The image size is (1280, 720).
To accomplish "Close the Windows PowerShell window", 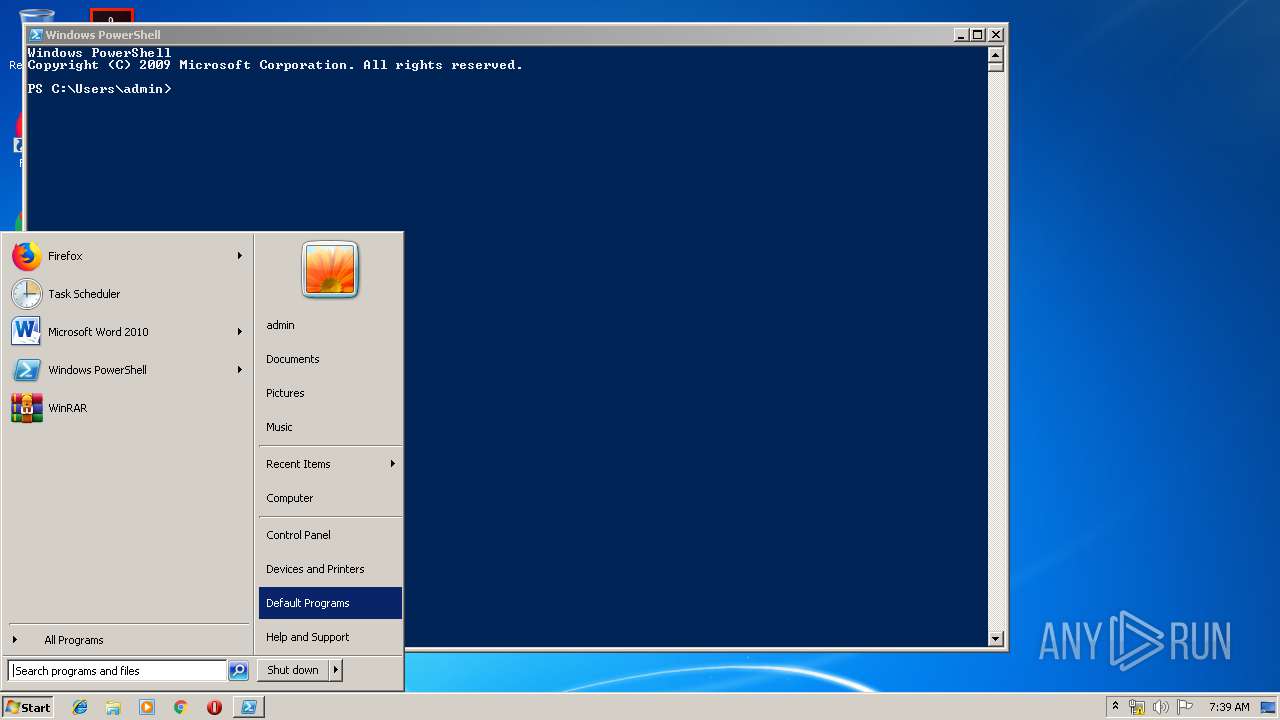I will [995, 34].
